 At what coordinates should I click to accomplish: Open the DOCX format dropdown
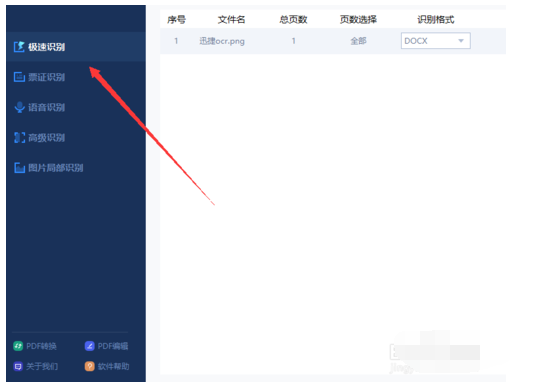coord(436,41)
